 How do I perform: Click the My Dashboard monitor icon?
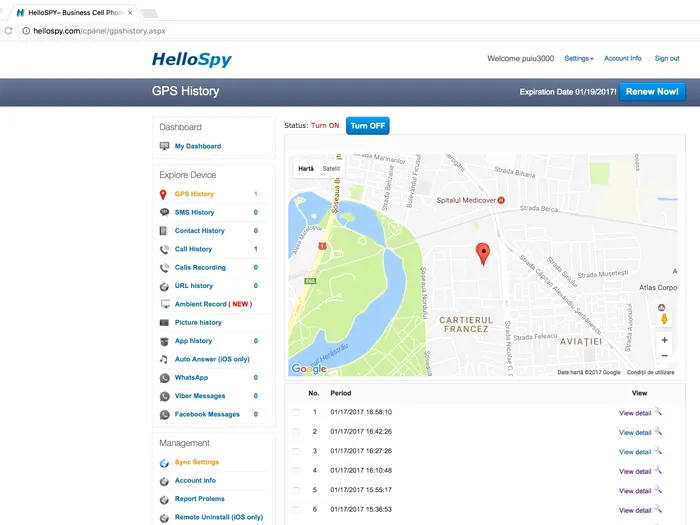click(x=164, y=146)
